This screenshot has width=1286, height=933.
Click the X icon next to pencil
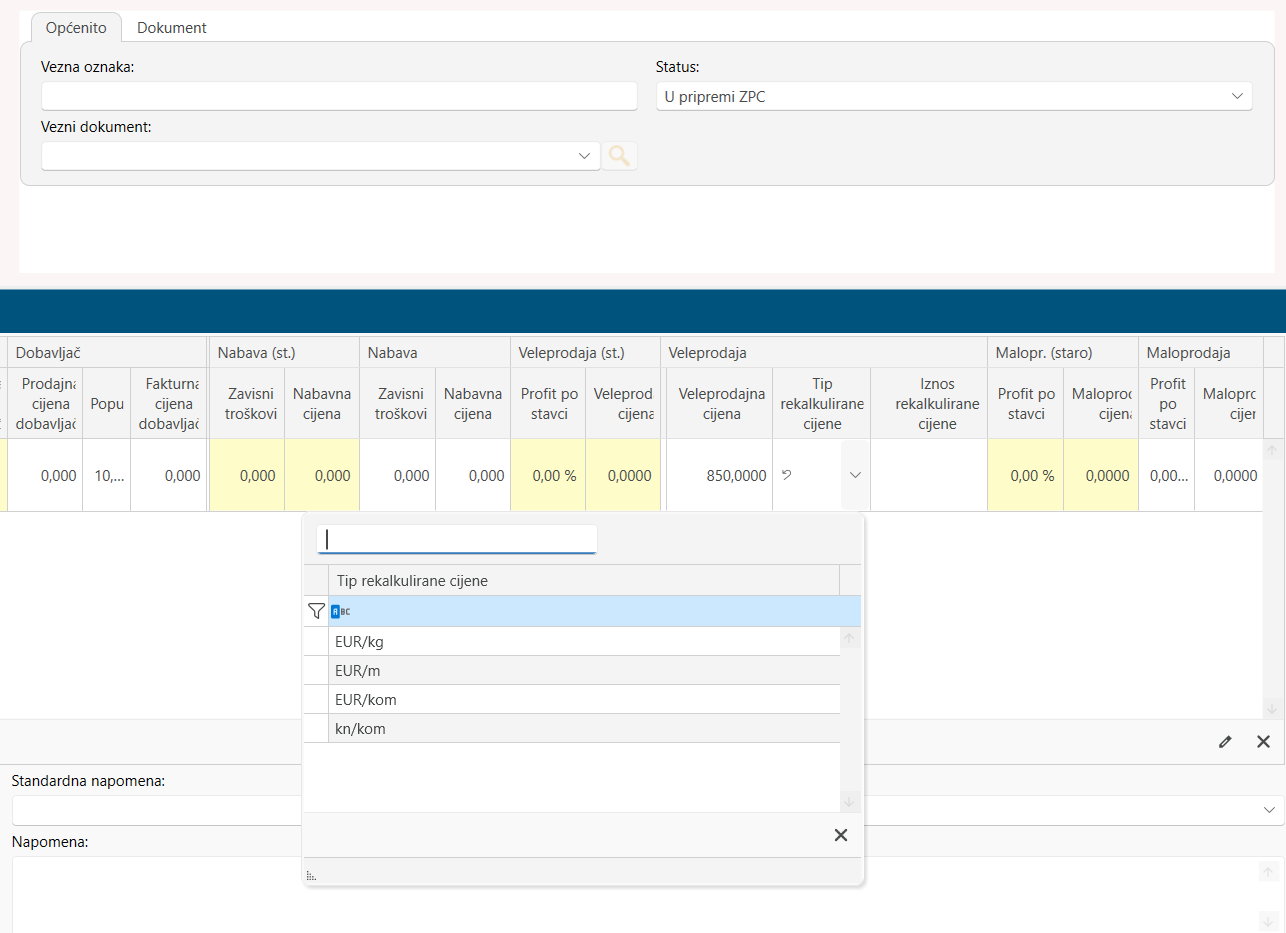click(x=1263, y=741)
